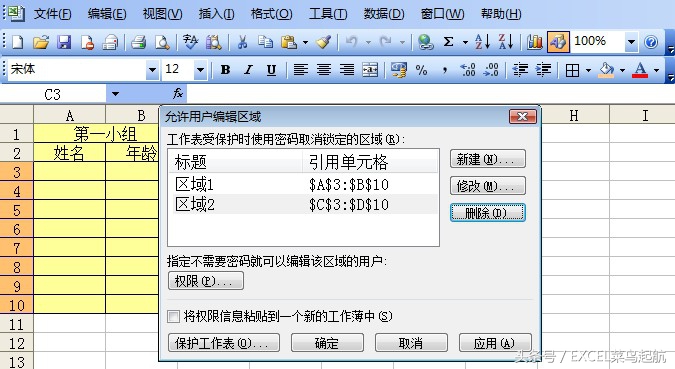Toggle Bold formatting
675x369 pixels.
pos(225,70)
